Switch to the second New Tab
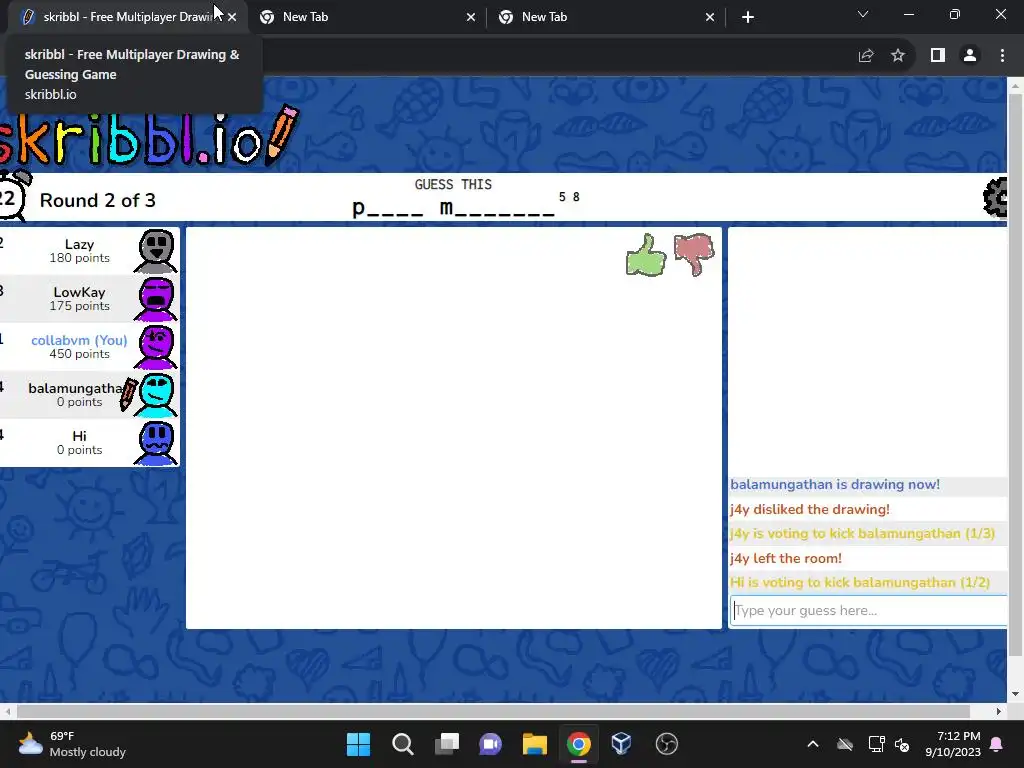 coord(607,17)
